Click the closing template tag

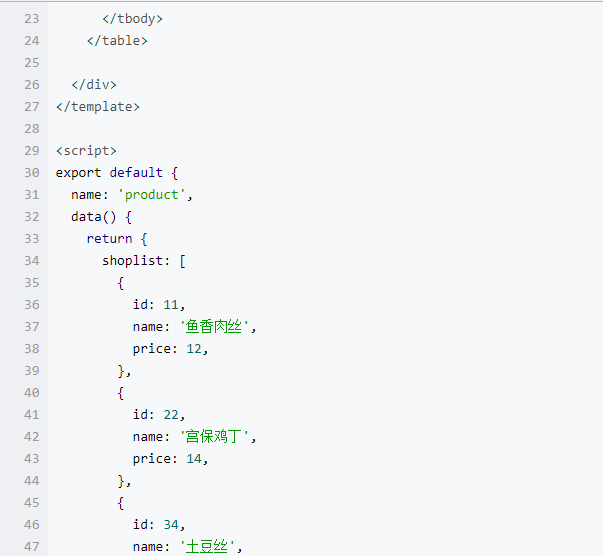(x=98, y=106)
